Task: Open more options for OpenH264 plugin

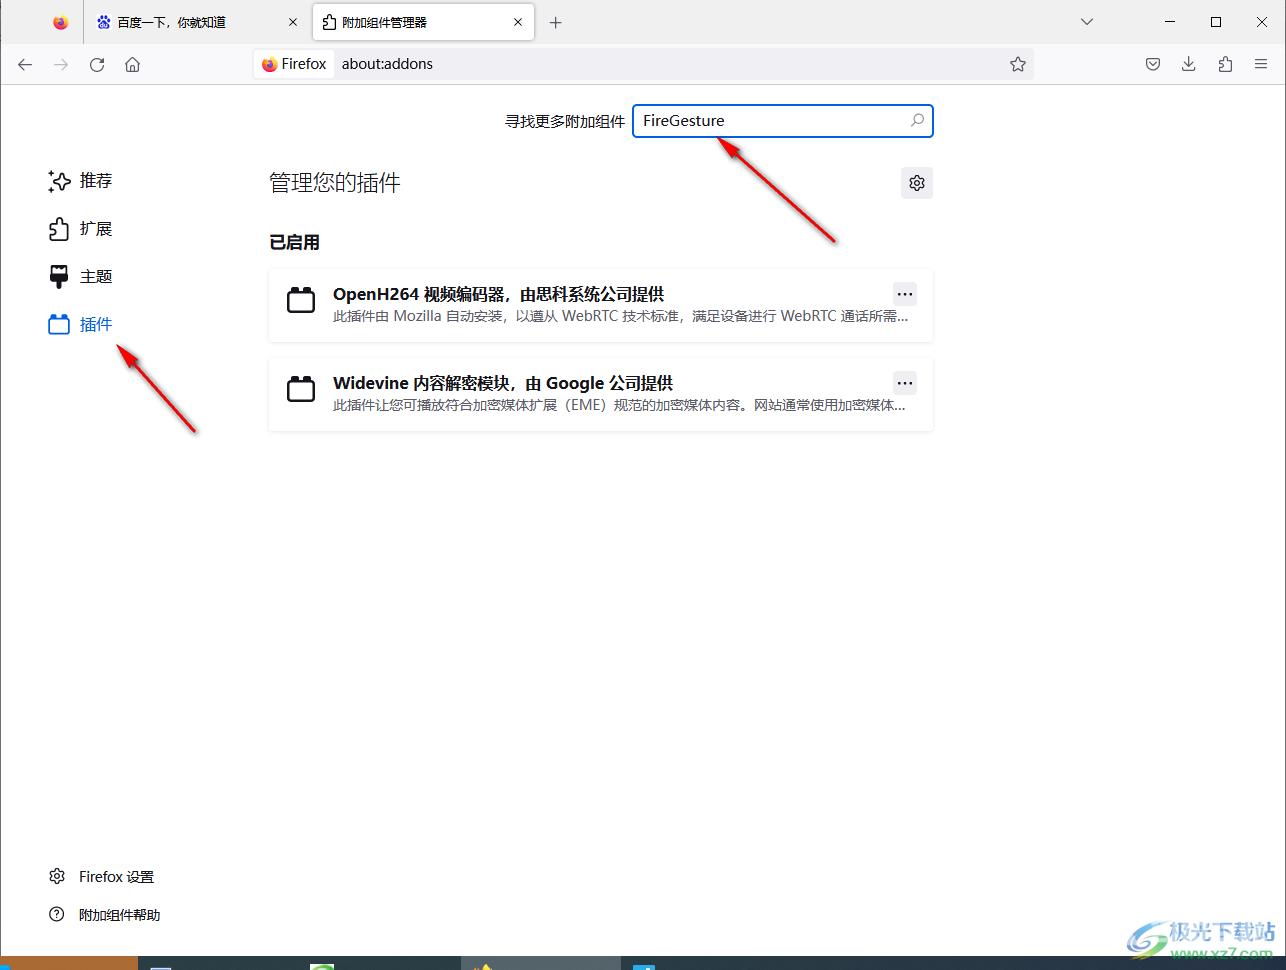Action: 905,294
